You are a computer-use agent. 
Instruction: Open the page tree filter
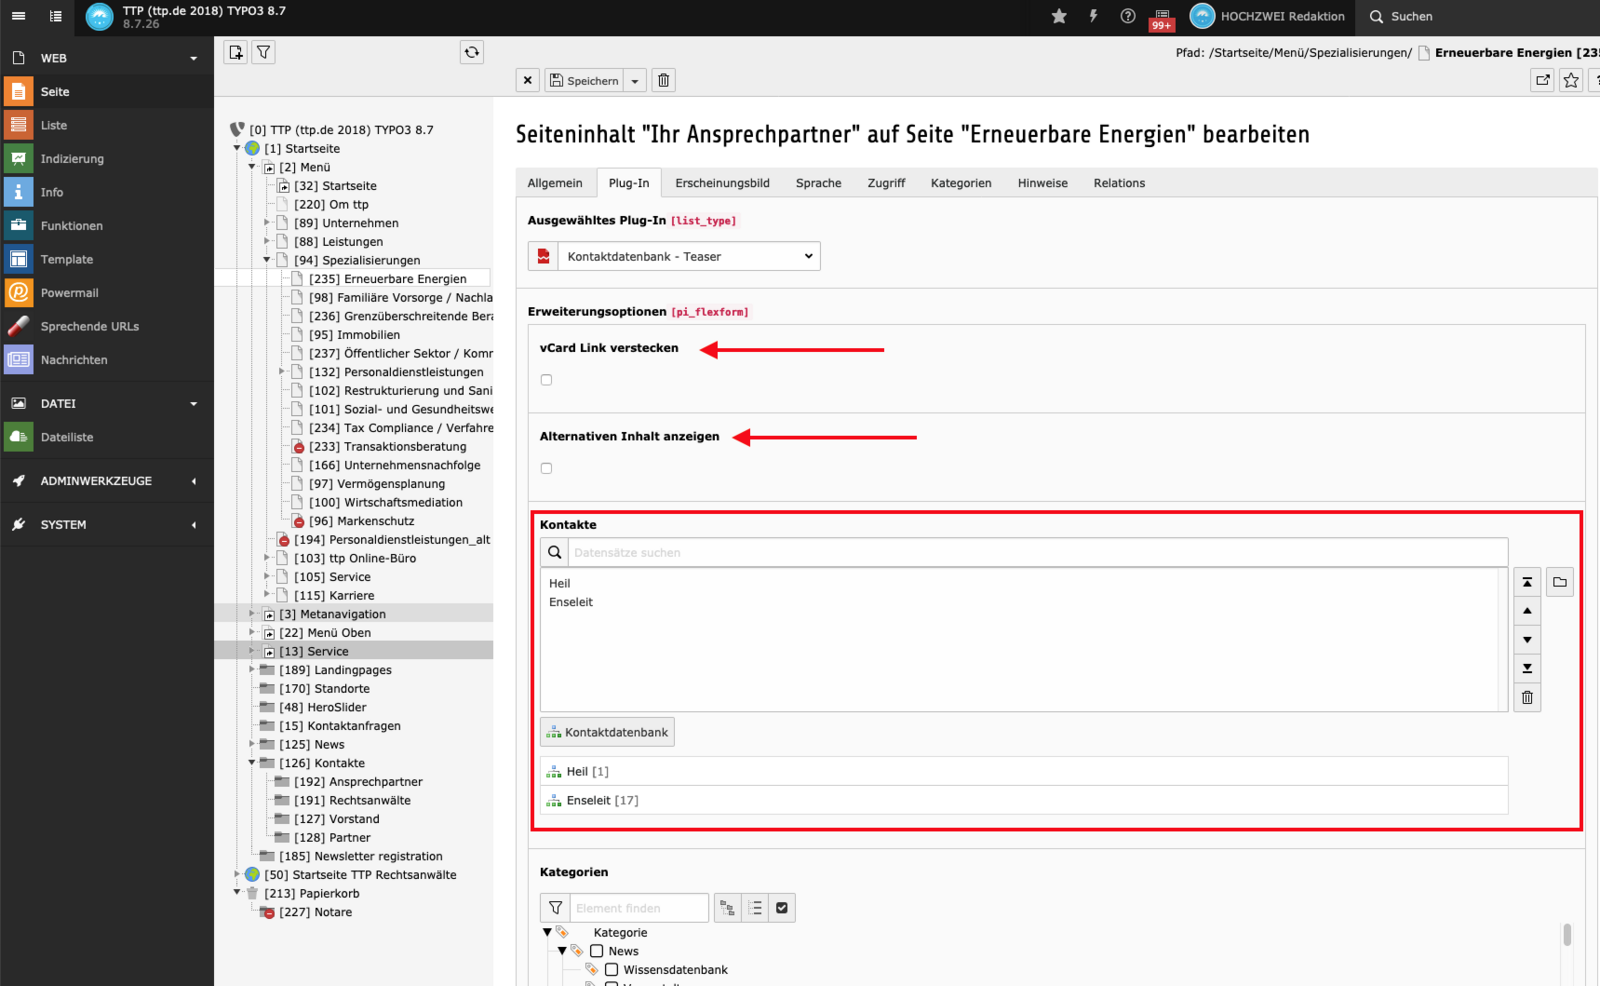(263, 53)
